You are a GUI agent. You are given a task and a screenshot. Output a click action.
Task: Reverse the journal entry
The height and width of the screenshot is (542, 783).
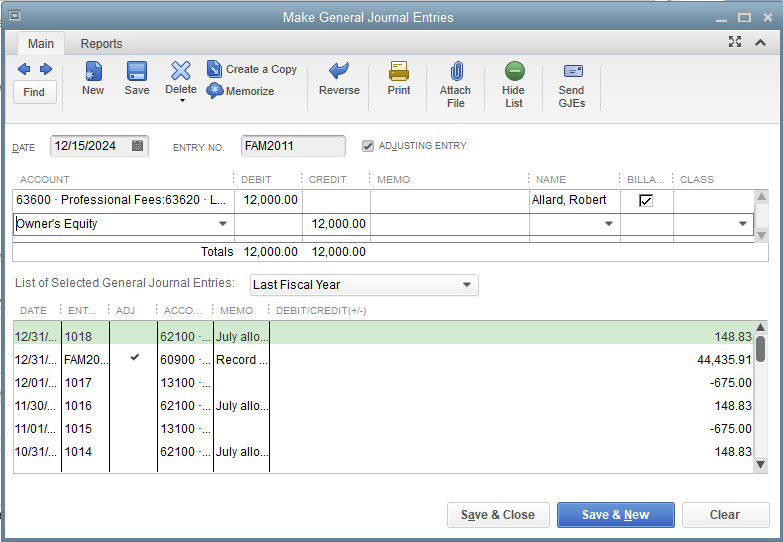click(x=339, y=78)
